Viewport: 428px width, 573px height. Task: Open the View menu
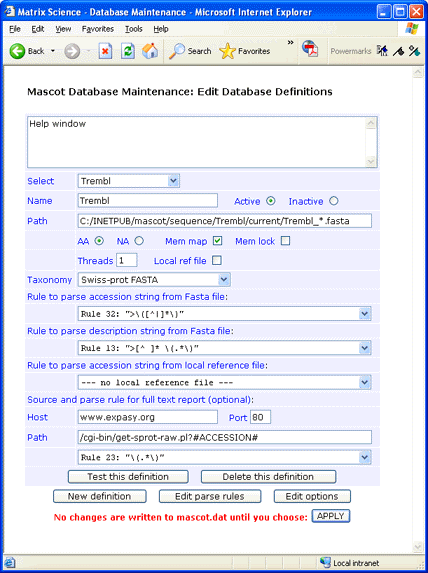[63, 29]
